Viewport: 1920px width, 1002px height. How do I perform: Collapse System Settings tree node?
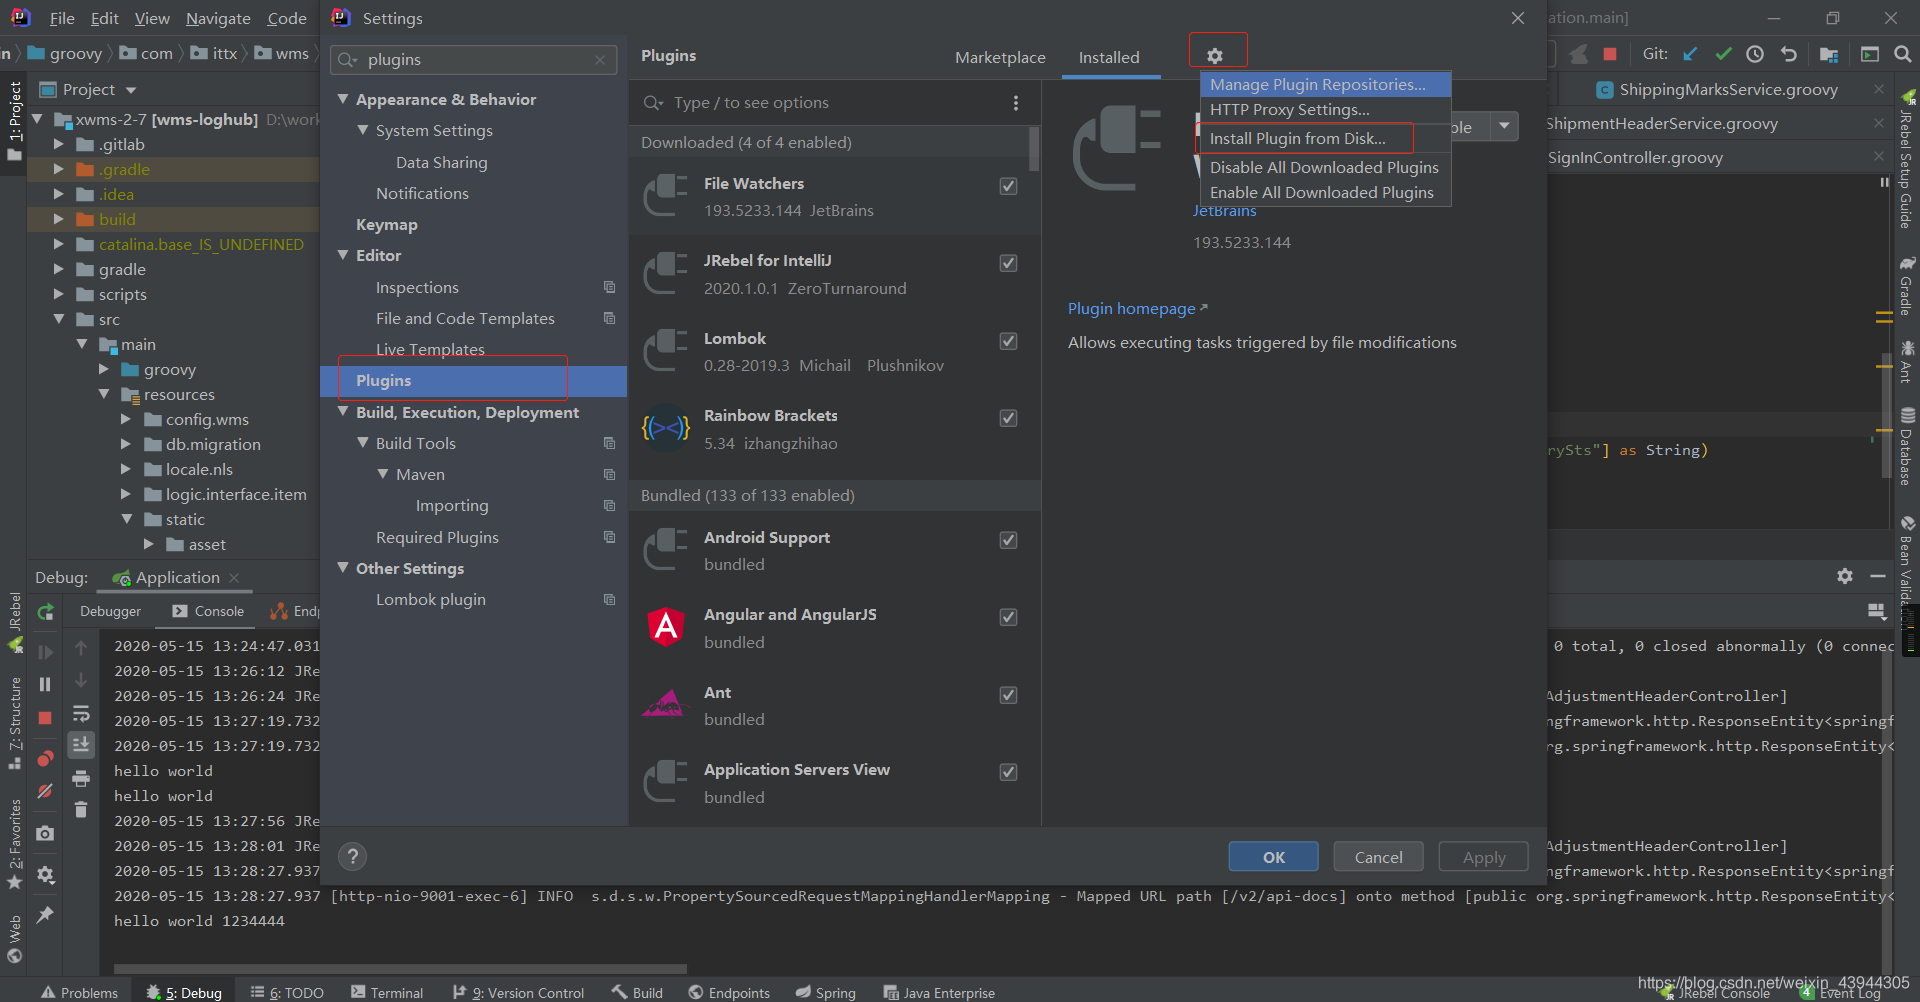tap(363, 130)
